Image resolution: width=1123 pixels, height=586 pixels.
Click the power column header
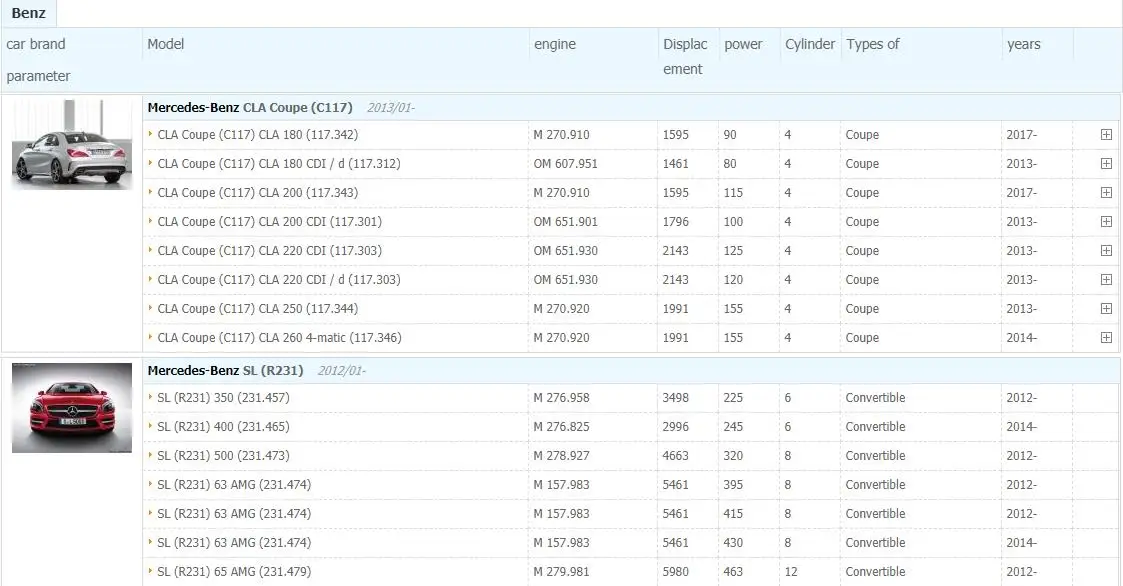pos(743,44)
